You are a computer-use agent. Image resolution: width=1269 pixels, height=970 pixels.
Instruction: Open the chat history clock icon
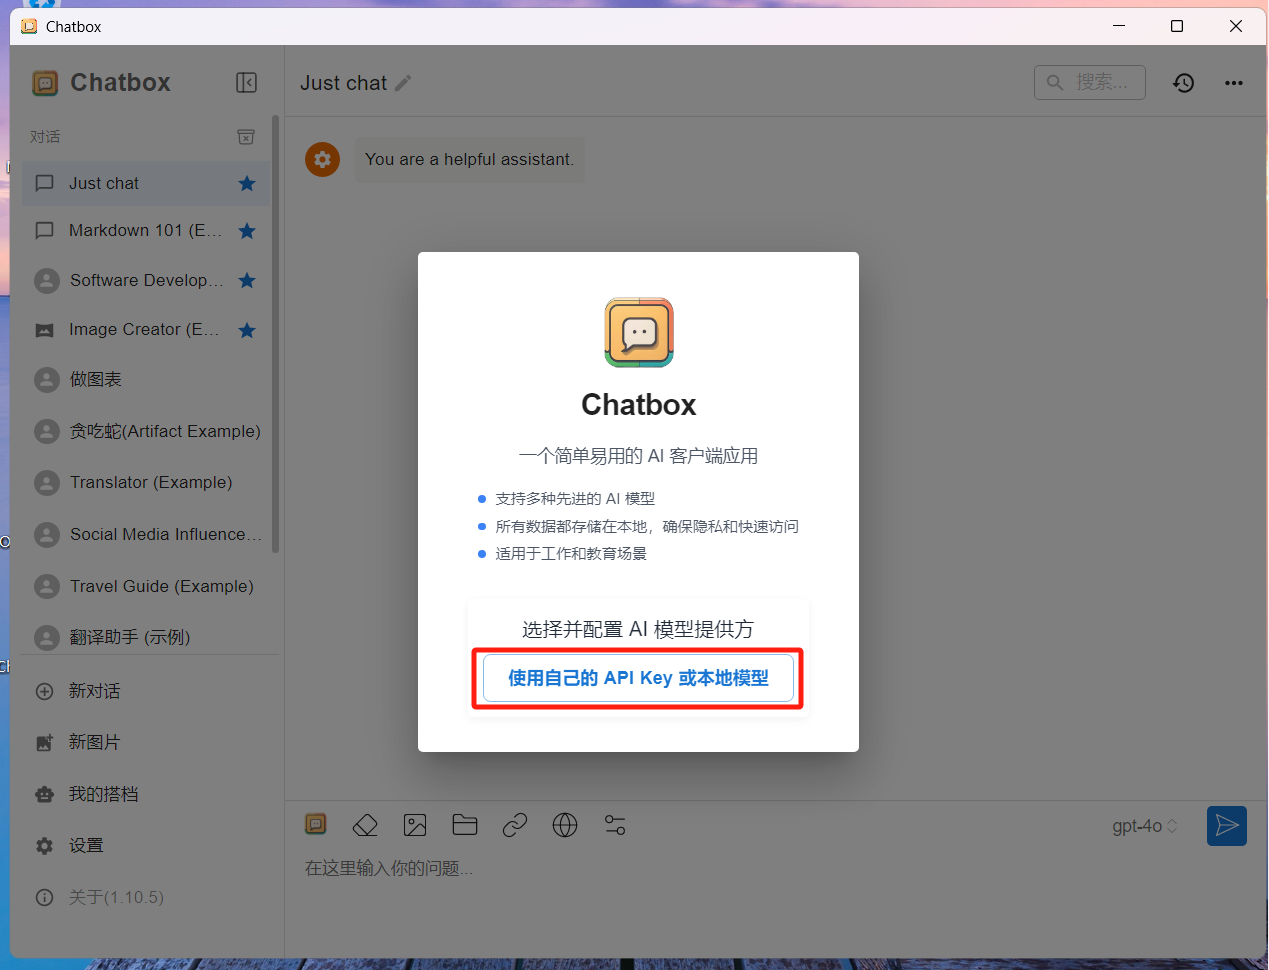pyautogui.click(x=1183, y=83)
